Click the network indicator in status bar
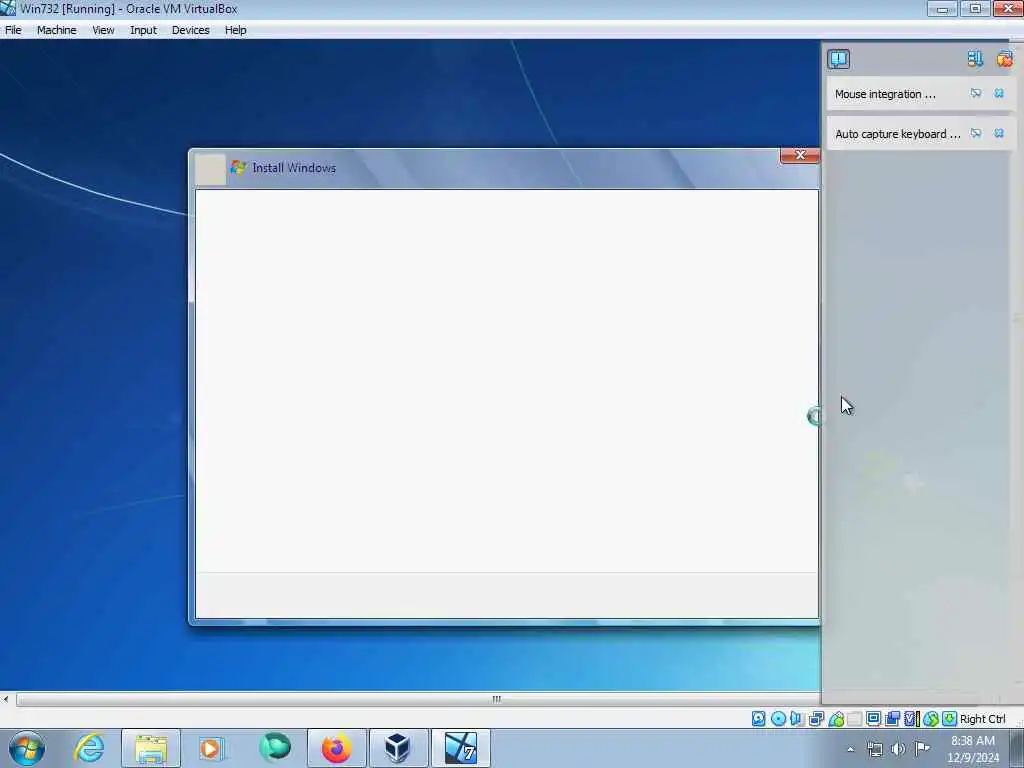1024x768 pixels. pos(816,719)
